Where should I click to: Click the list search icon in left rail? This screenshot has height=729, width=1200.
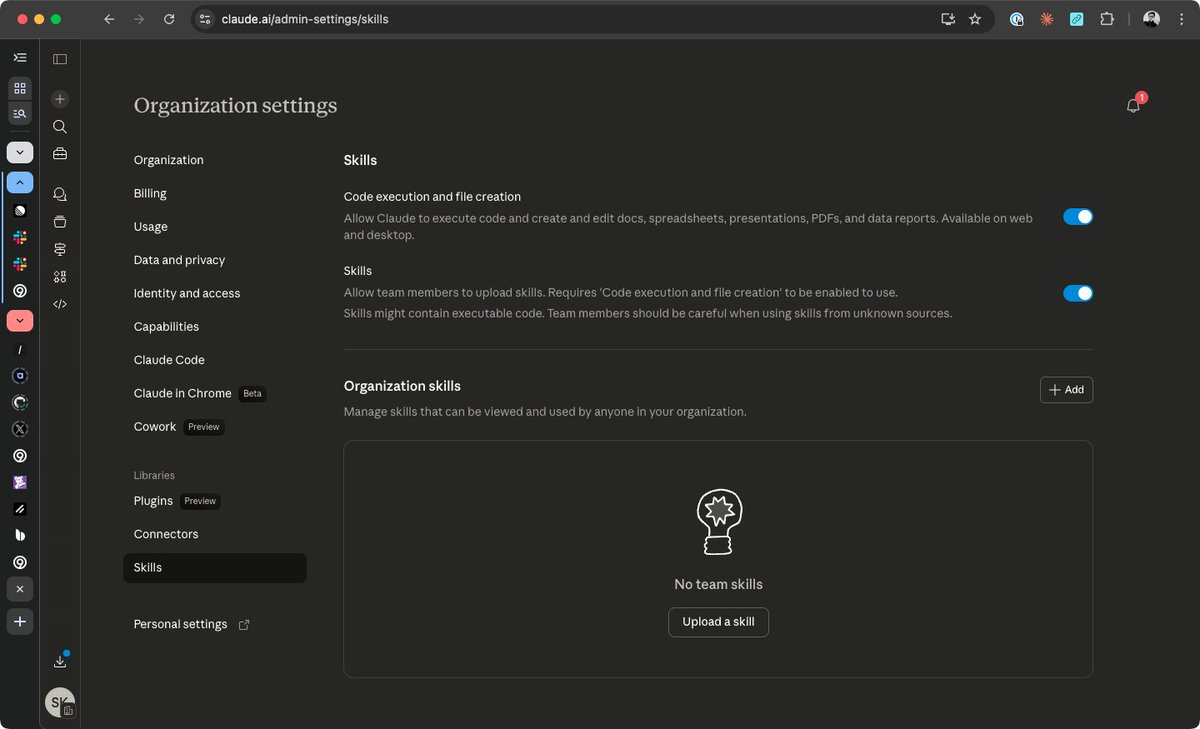coord(20,113)
